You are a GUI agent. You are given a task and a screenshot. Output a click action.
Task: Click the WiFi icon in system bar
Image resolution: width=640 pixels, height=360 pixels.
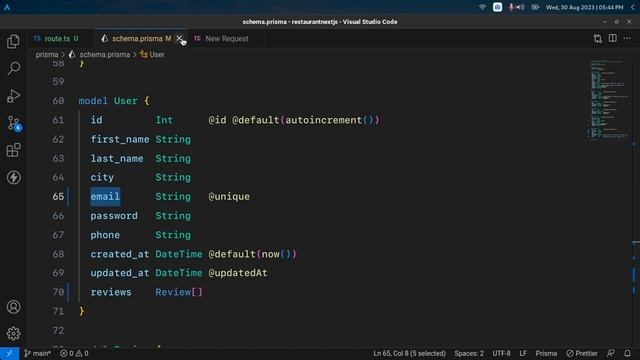point(482,7)
